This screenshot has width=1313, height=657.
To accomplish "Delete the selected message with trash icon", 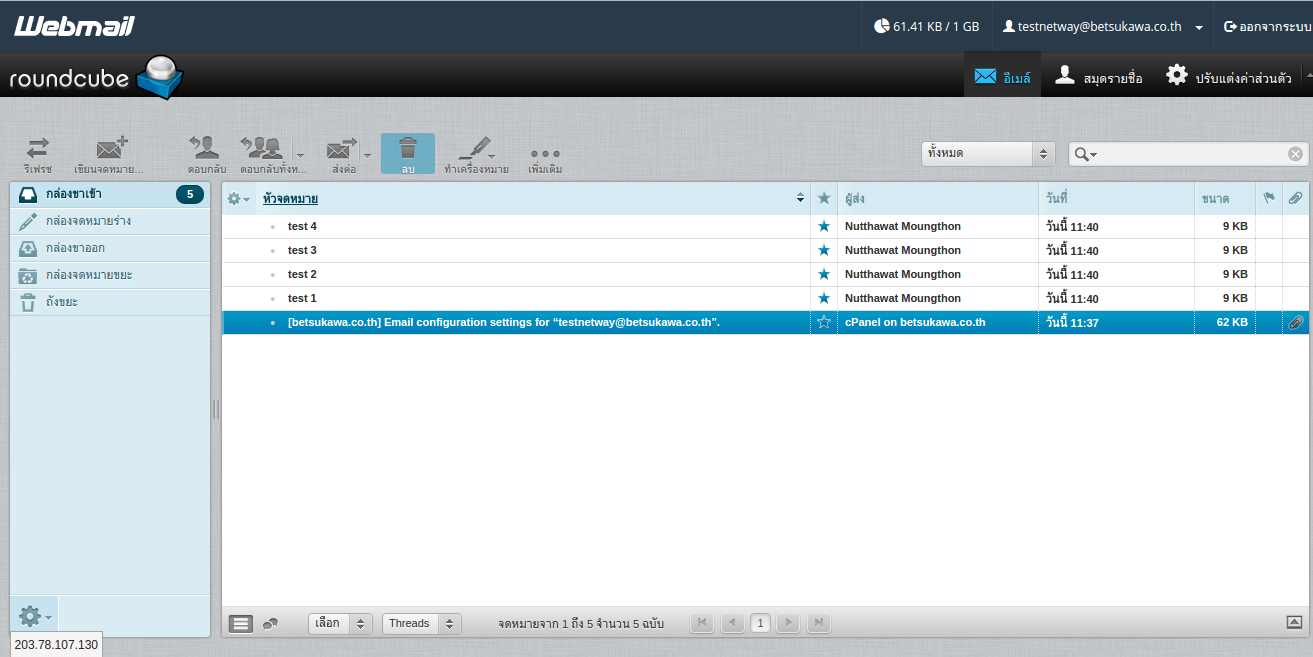I will [x=407, y=152].
